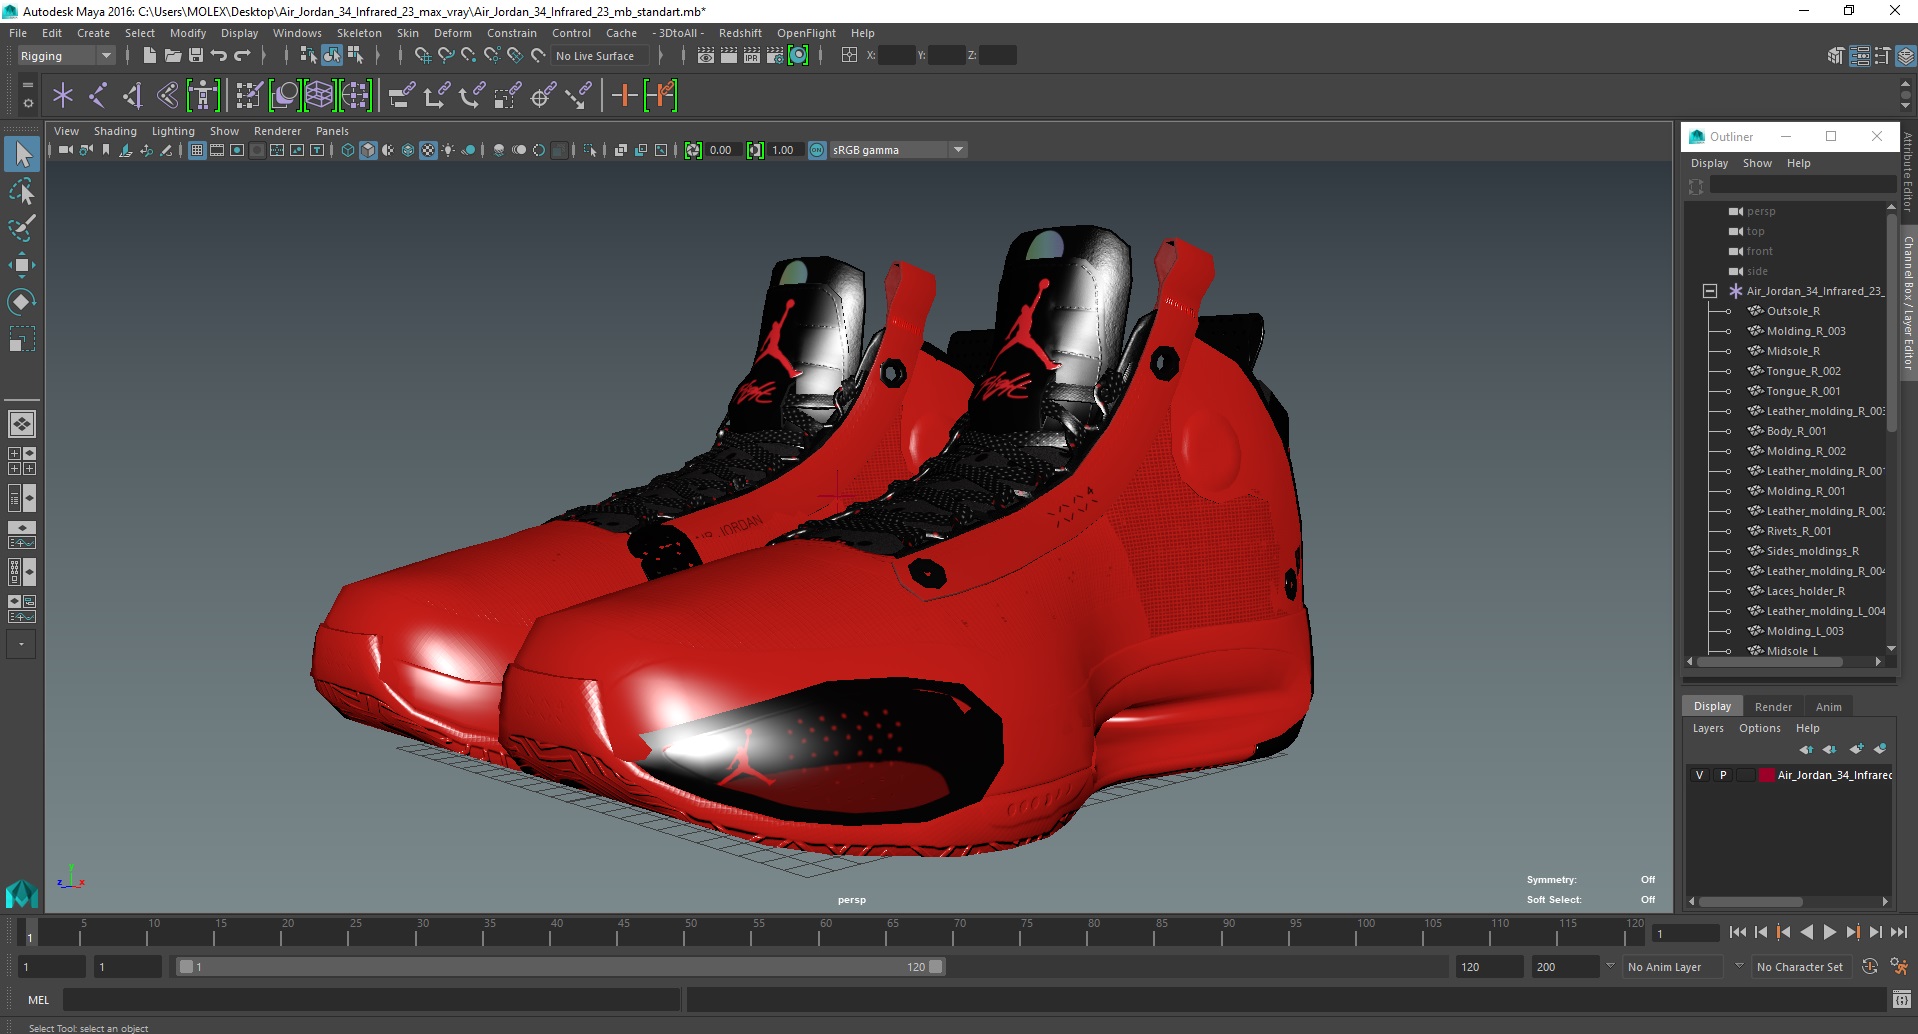Image resolution: width=1918 pixels, height=1034 pixels.
Task: Select Rivets_R_001 in the Outliner
Action: [1799, 531]
